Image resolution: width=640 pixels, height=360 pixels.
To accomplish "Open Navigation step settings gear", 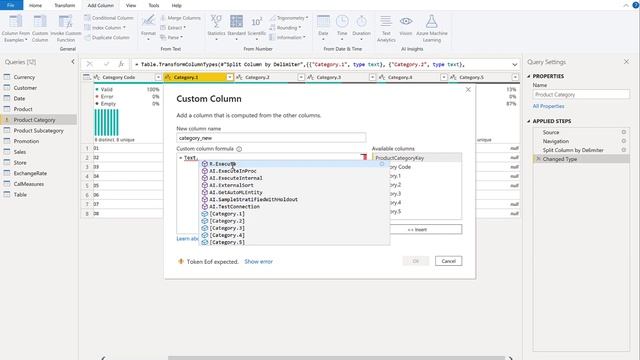I will [x=624, y=141].
